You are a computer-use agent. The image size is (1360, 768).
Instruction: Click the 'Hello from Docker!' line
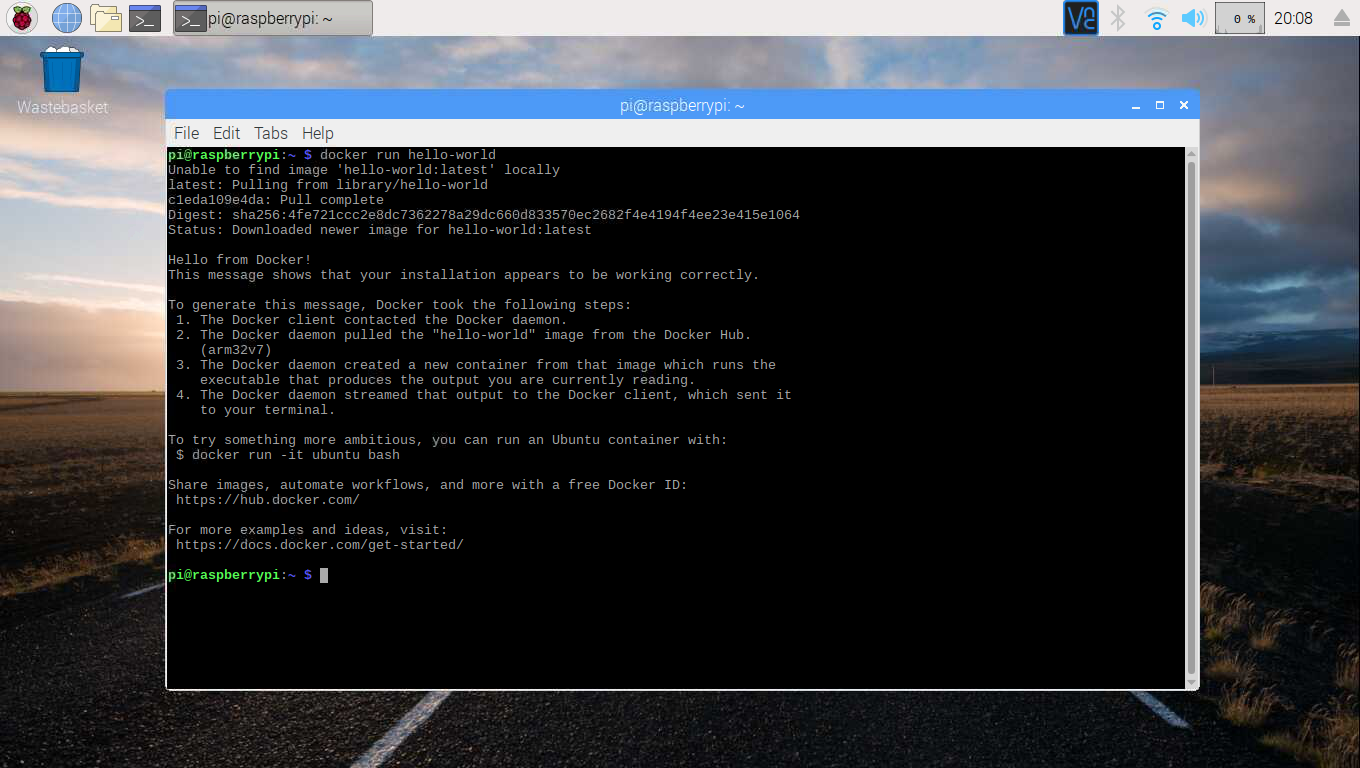coord(240,260)
